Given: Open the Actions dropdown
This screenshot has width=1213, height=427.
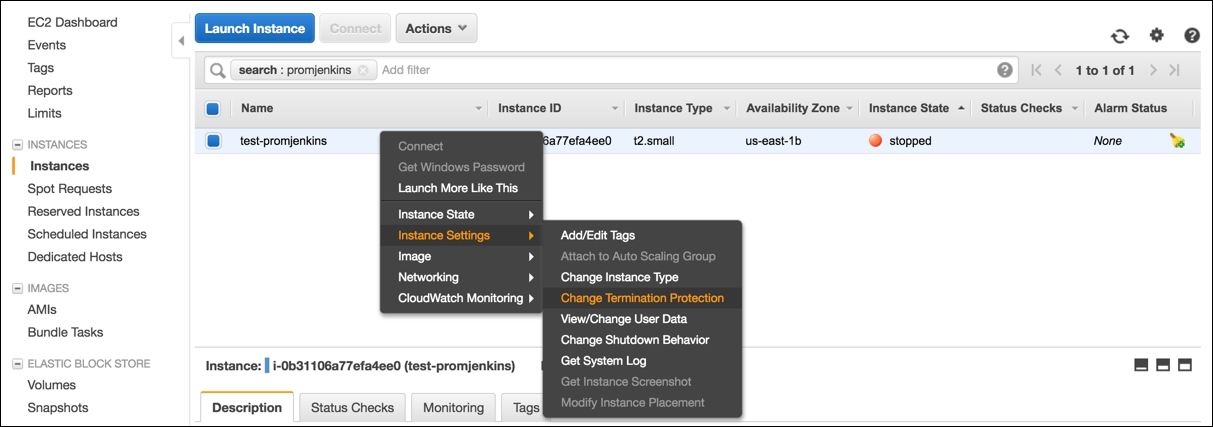Looking at the screenshot, I should (x=436, y=28).
